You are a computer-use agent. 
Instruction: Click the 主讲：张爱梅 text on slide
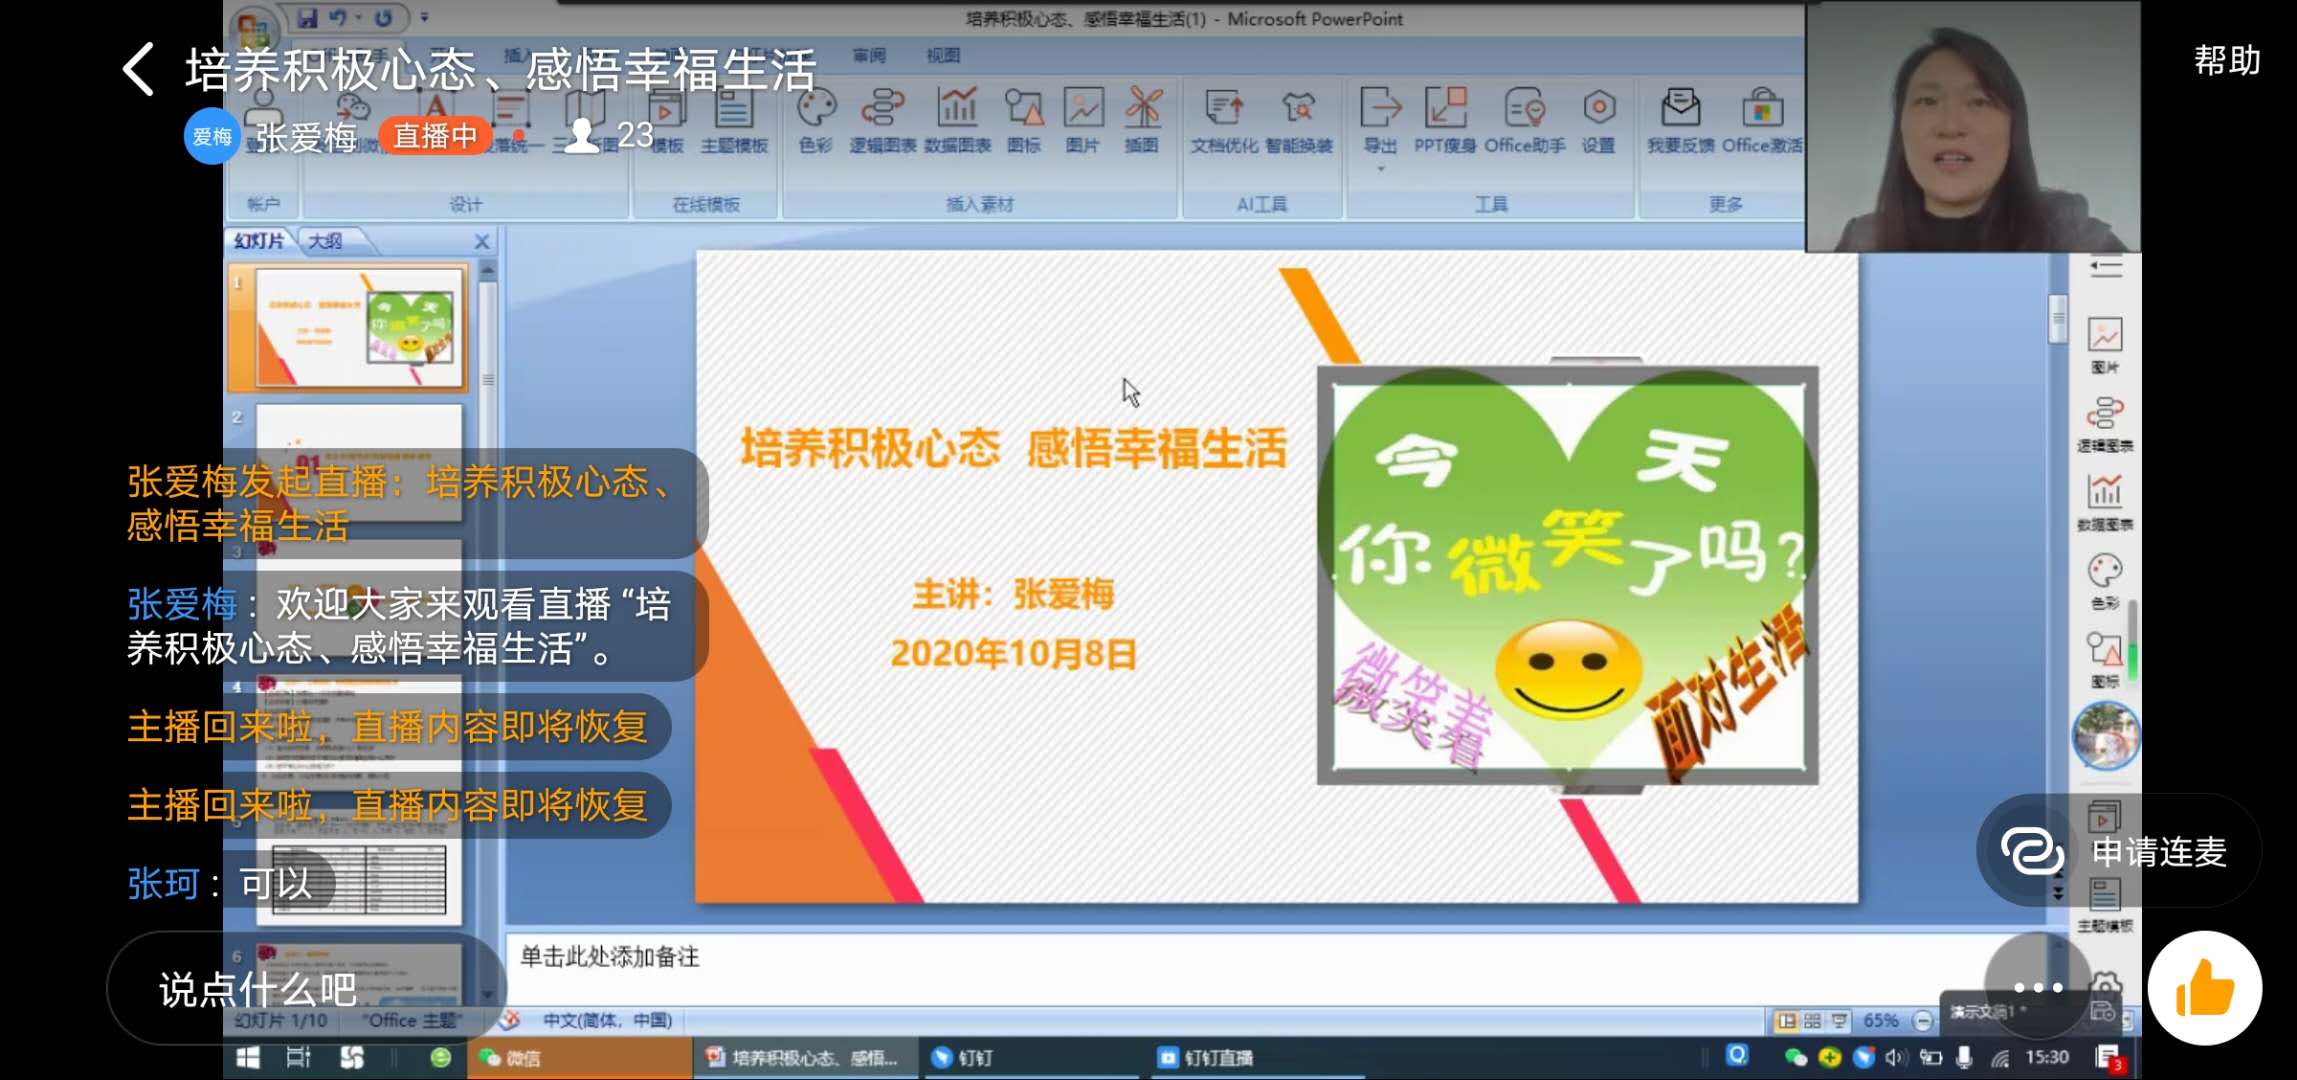(1013, 594)
